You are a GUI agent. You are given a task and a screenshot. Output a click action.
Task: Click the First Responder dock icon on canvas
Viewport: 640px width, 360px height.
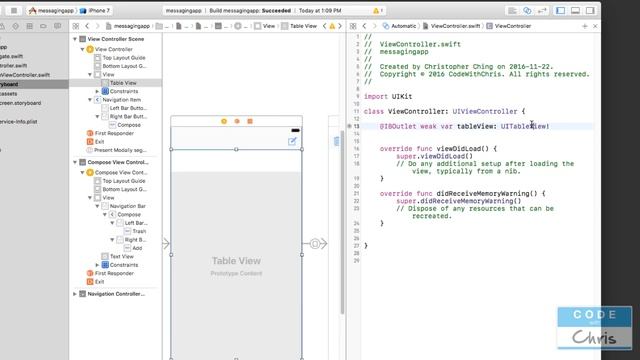[237, 121]
